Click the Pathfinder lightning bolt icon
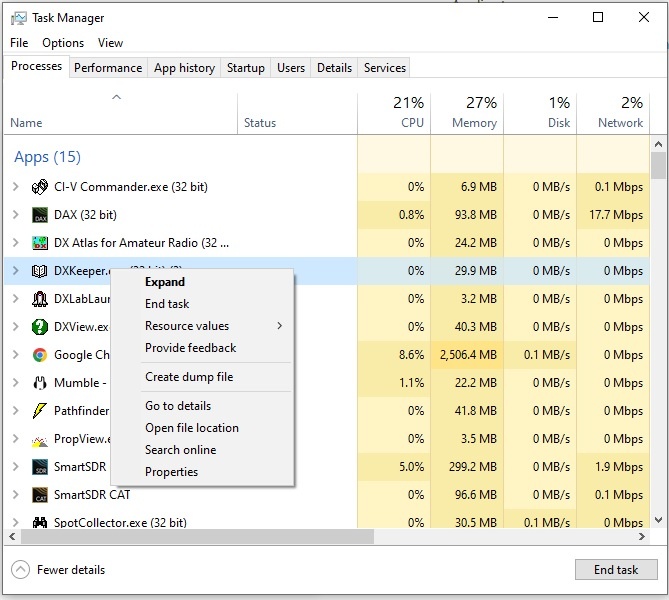This screenshot has width=669, height=600. tap(40, 411)
